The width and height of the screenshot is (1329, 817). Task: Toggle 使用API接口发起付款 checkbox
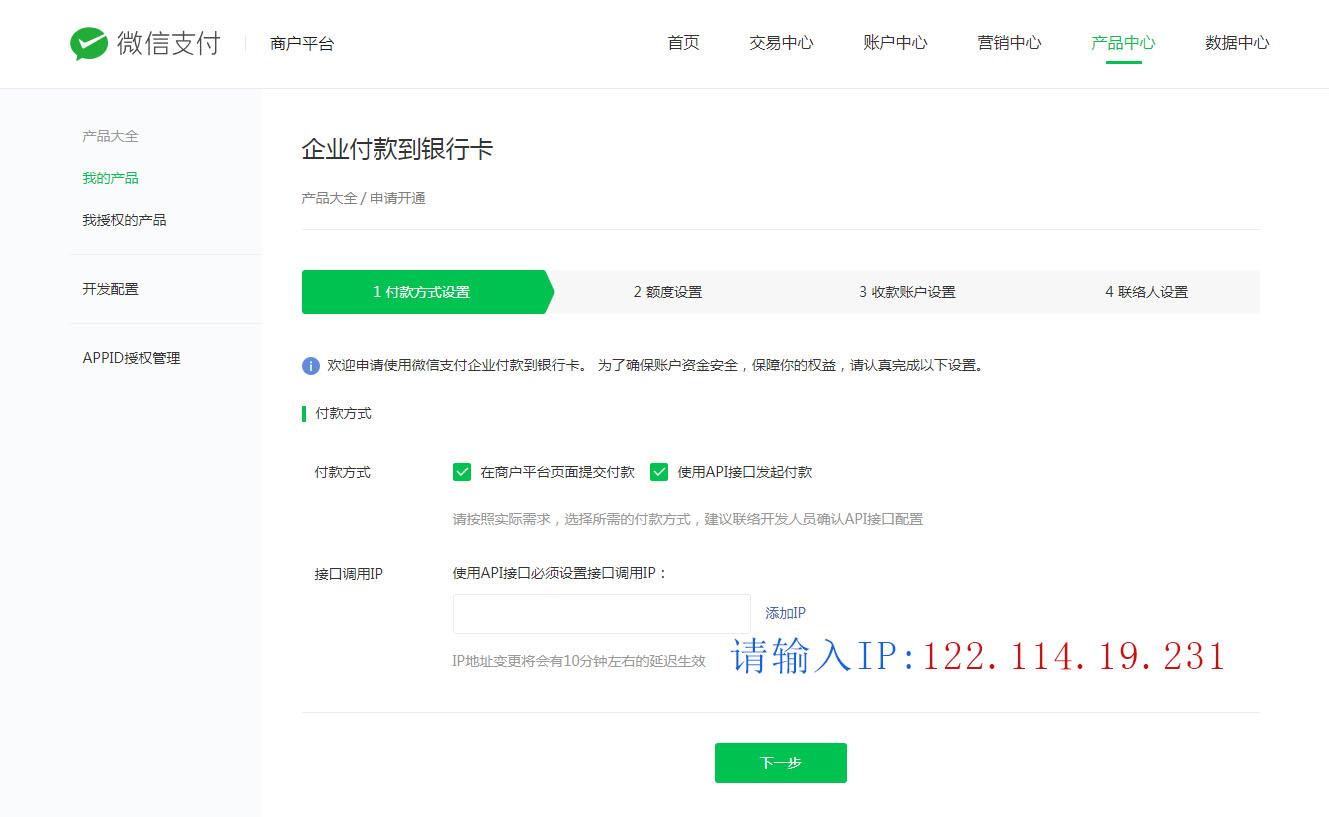pyautogui.click(x=659, y=472)
